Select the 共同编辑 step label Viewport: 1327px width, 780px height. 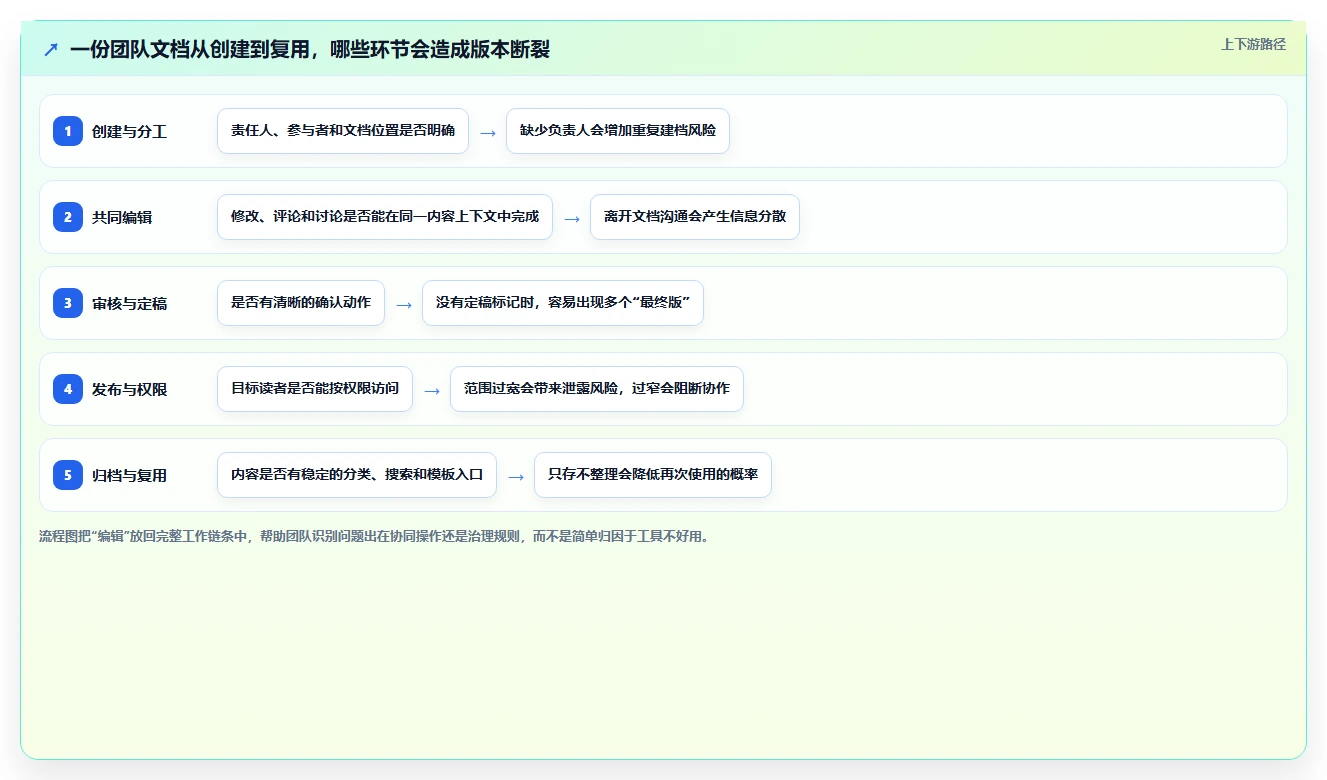[122, 217]
